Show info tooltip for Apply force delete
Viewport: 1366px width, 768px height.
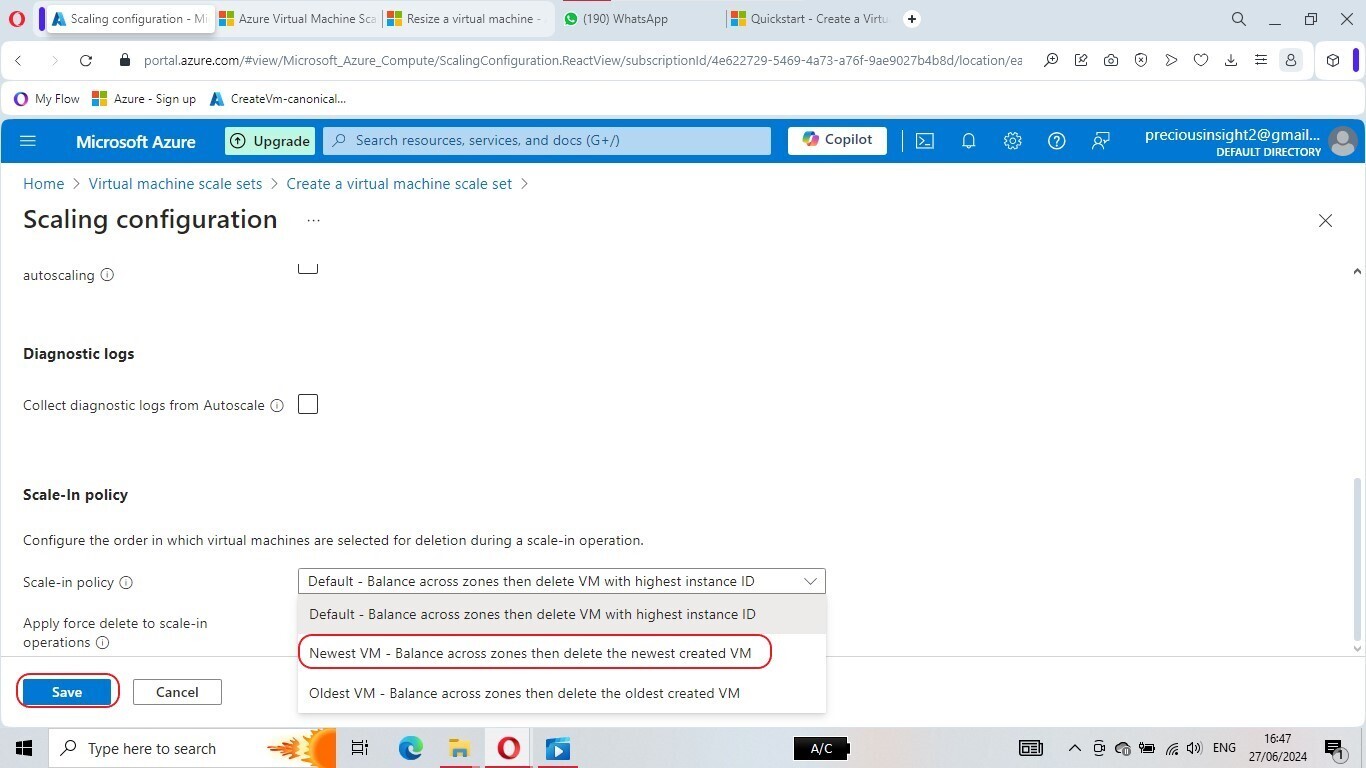(102, 643)
